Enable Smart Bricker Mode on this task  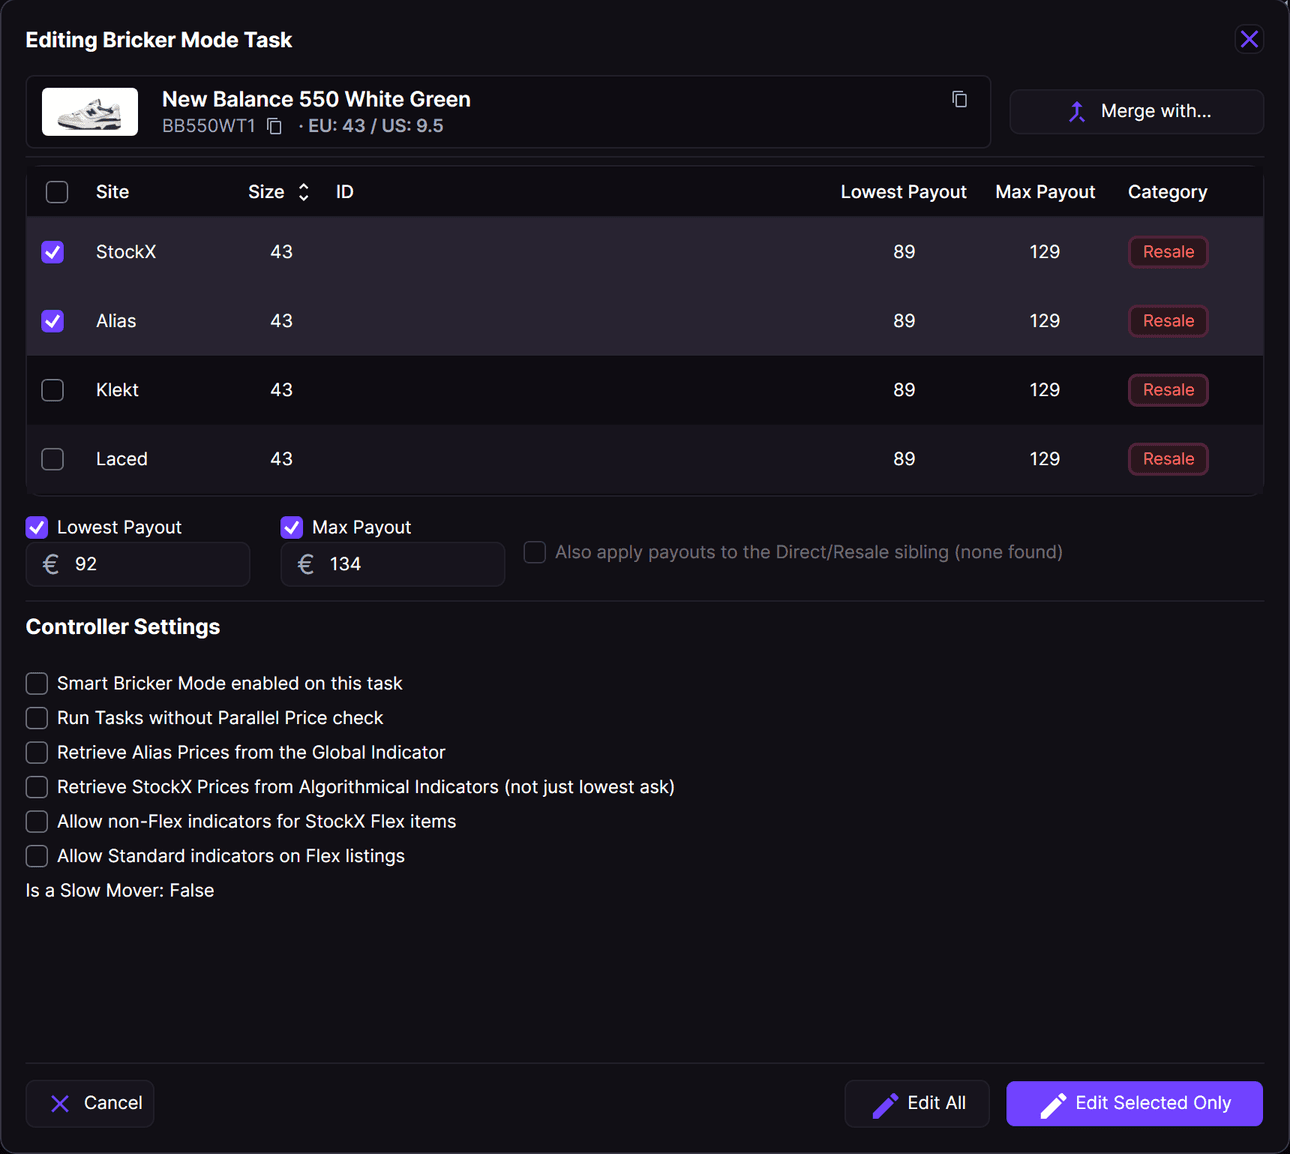click(x=37, y=683)
